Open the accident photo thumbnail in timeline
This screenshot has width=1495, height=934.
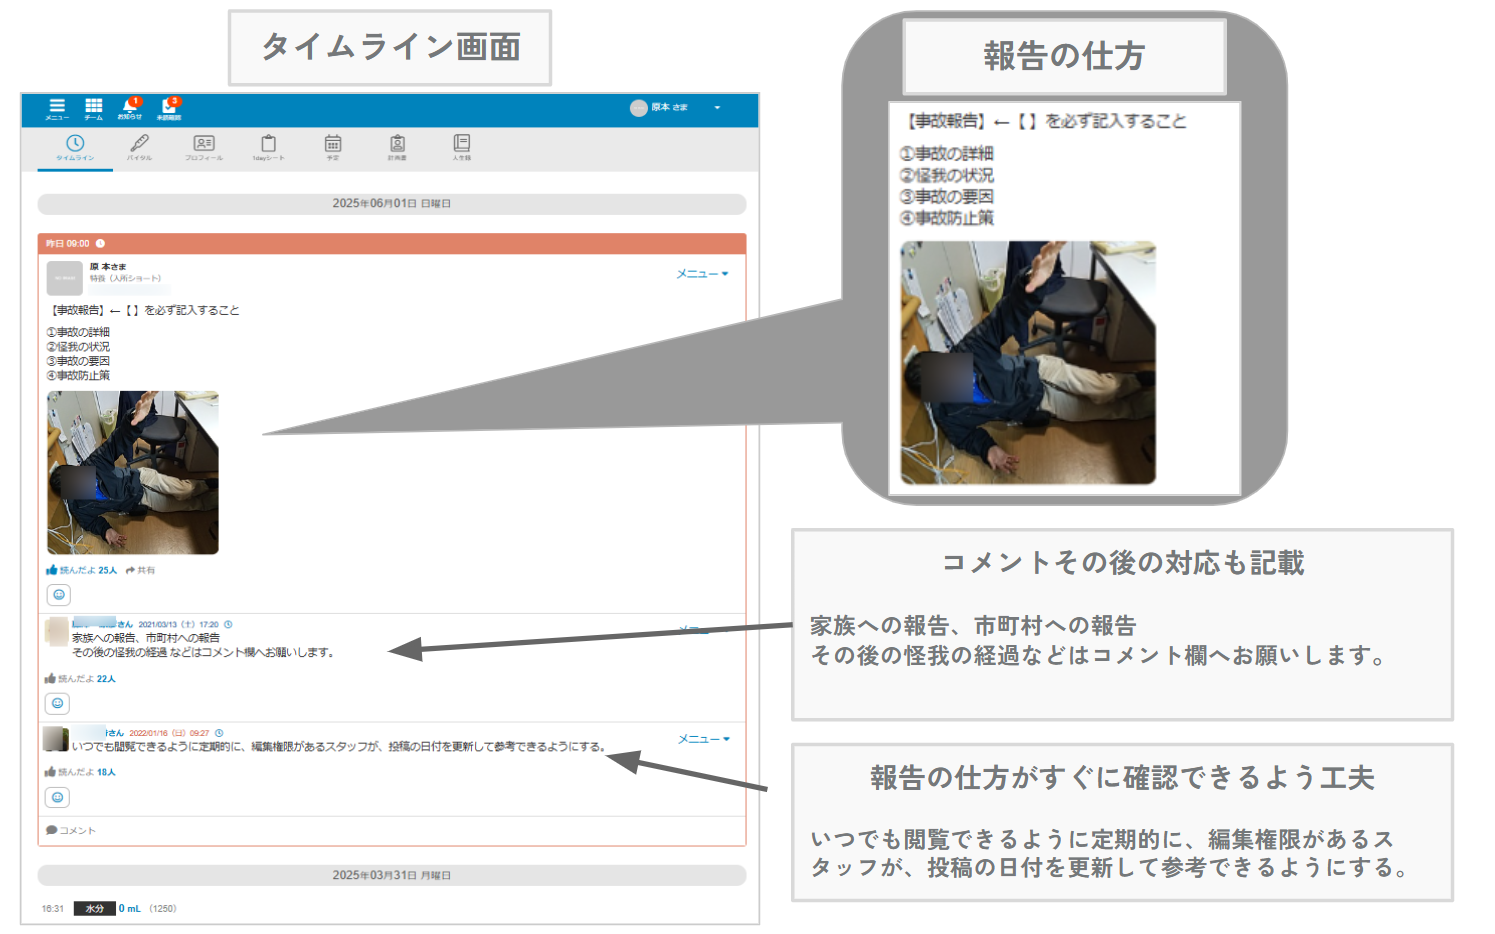(x=133, y=472)
